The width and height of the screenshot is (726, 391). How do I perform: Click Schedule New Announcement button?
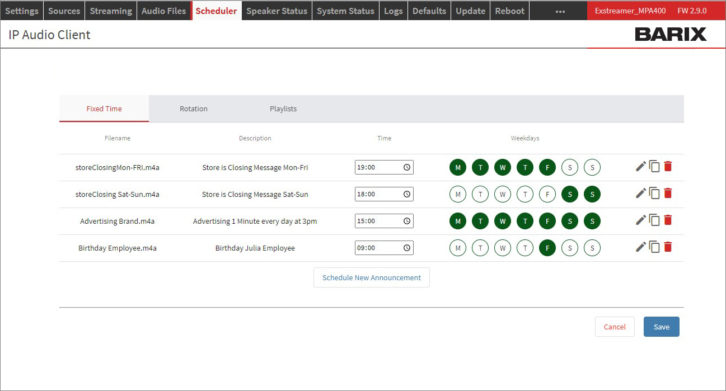point(371,277)
